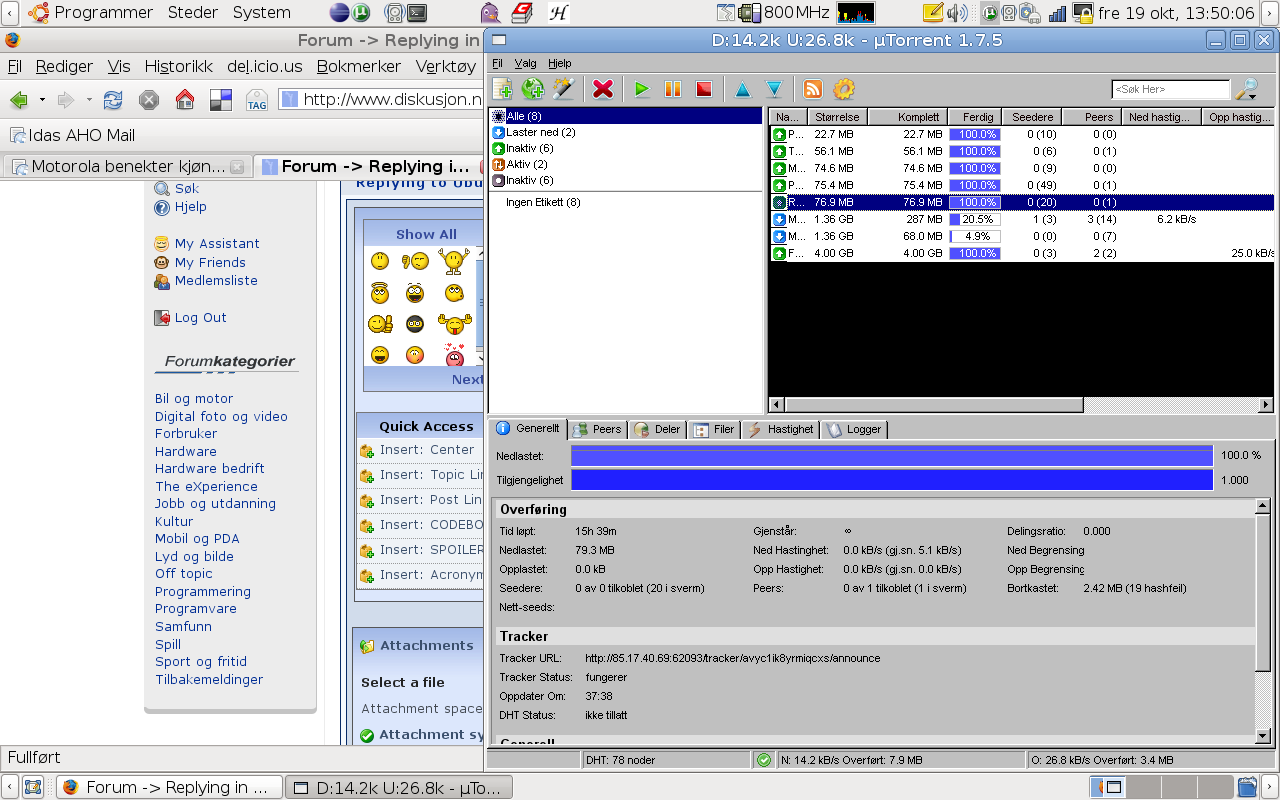The height and width of the screenshot is (800, 1280).
Task: Switch to the Deler tab
Action: pyautogui.click(x=657, y=429)
